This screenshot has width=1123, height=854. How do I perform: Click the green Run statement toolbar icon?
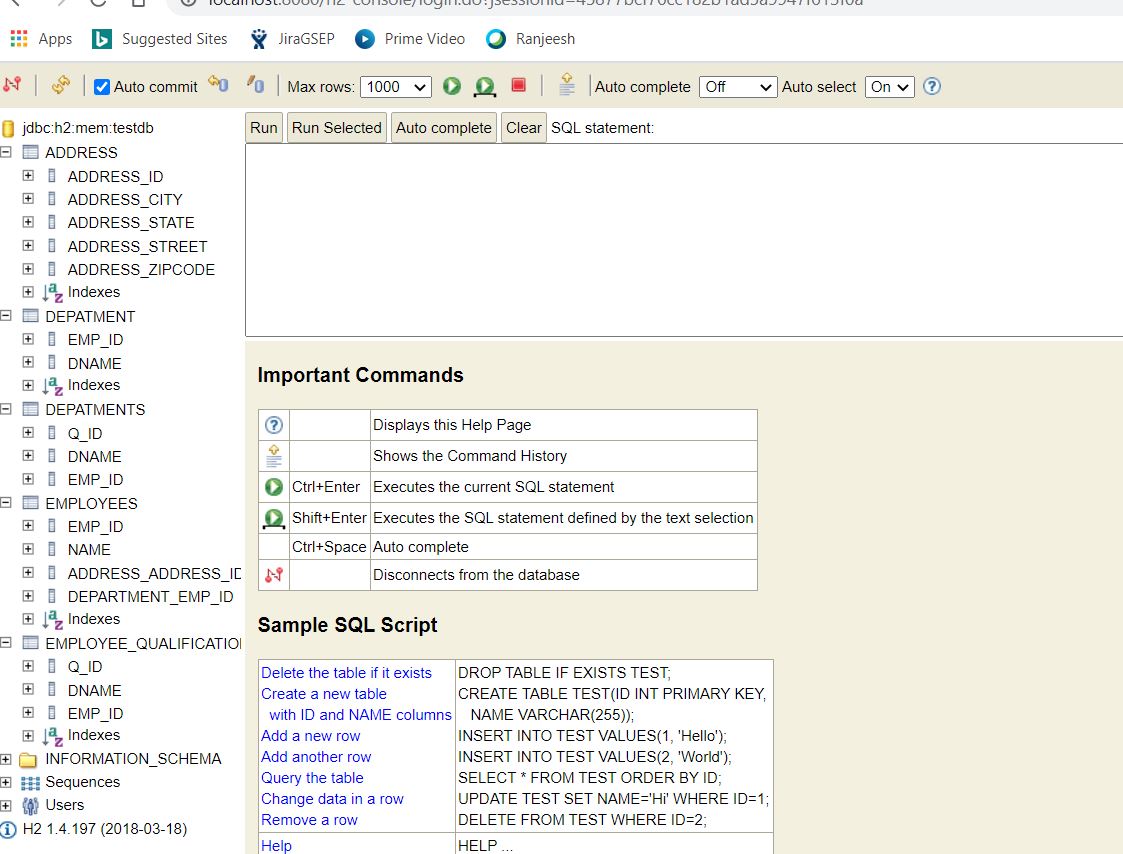pos(452,86)
